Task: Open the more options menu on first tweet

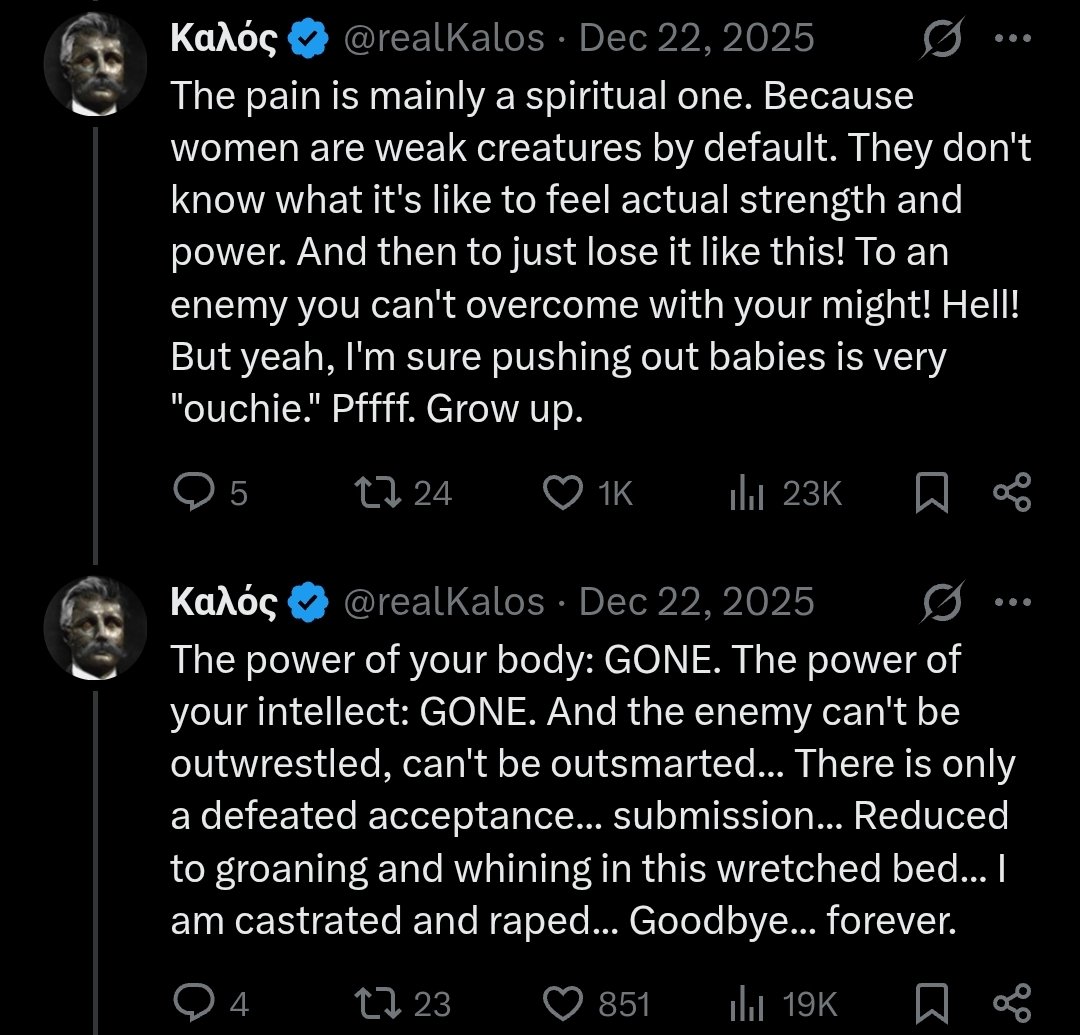Action: [x=1013, y=39]
